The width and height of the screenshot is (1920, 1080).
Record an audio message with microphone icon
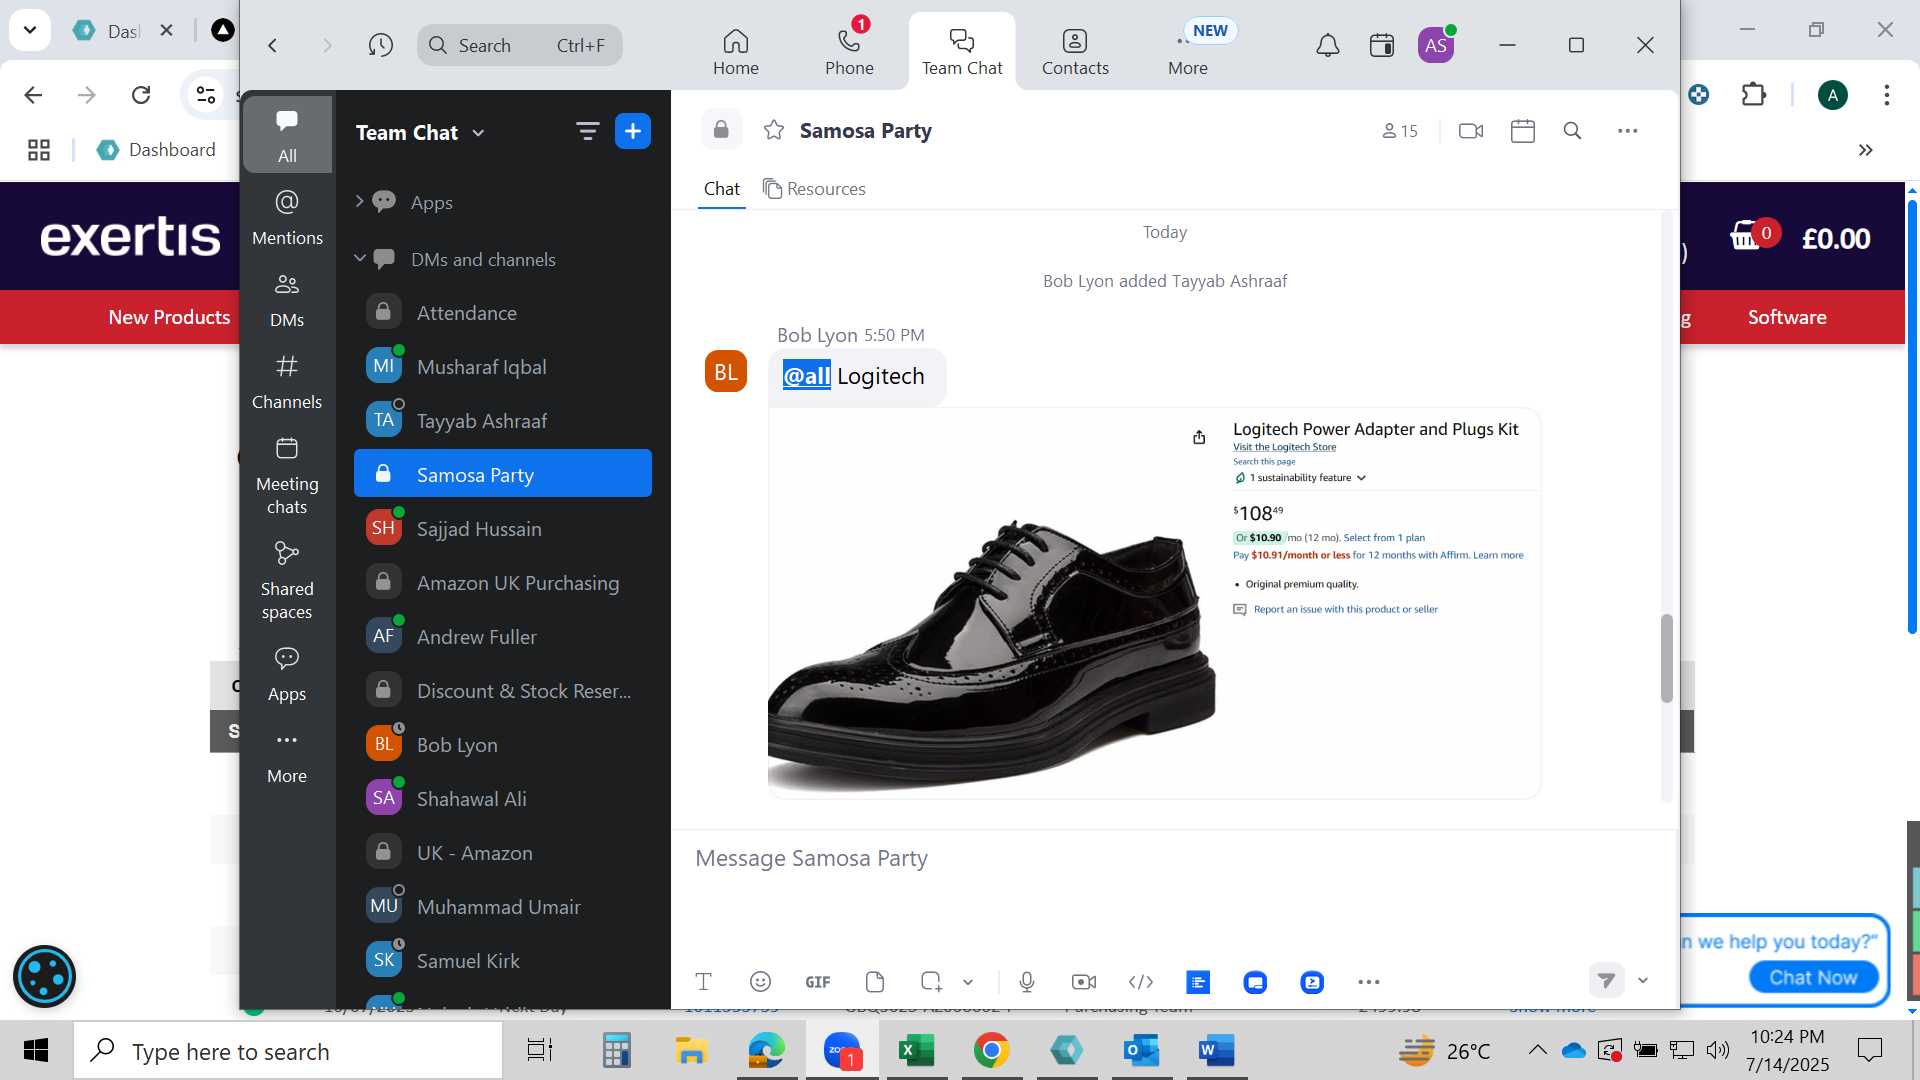[1026, 982]
